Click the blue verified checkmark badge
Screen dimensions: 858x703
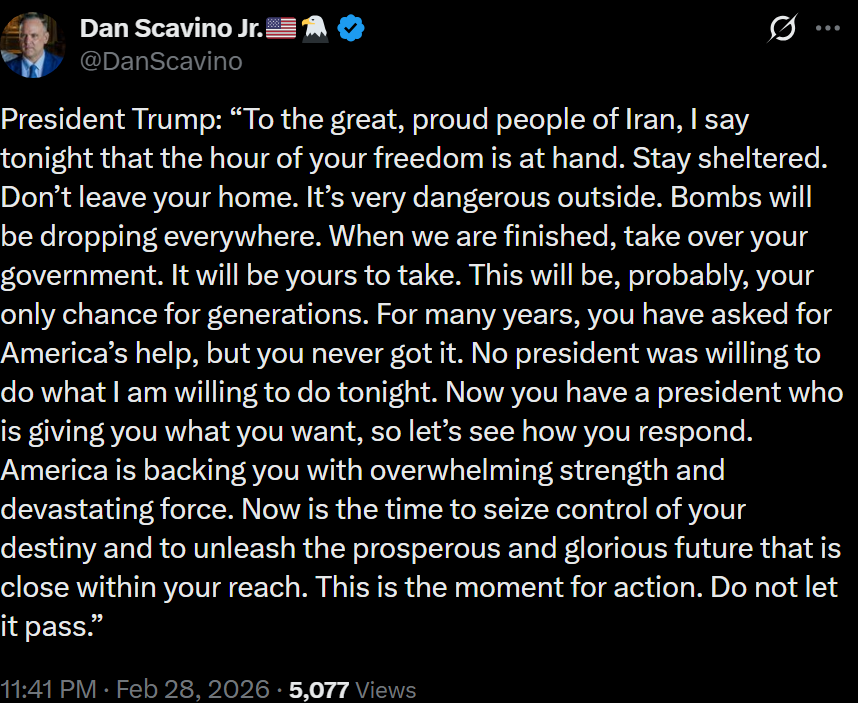pyautogui.click(x=351, y=29)
